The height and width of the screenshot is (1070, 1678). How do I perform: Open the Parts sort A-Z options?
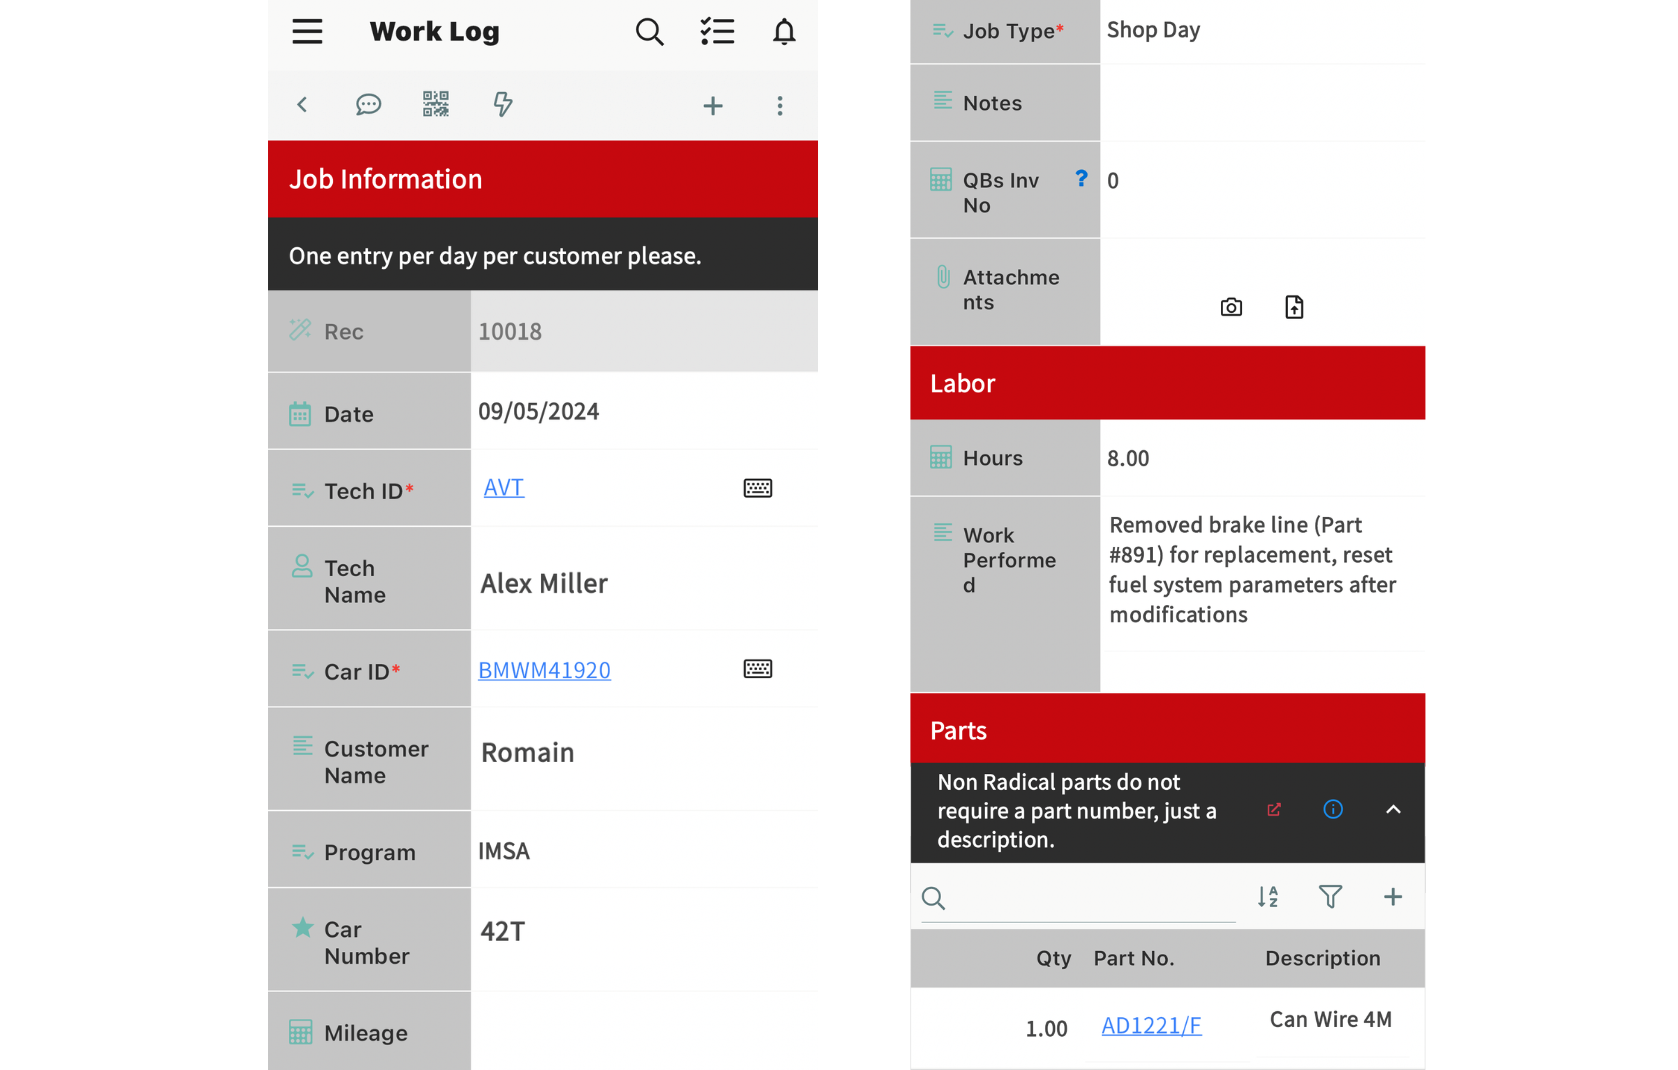[x=1268, y=897]
